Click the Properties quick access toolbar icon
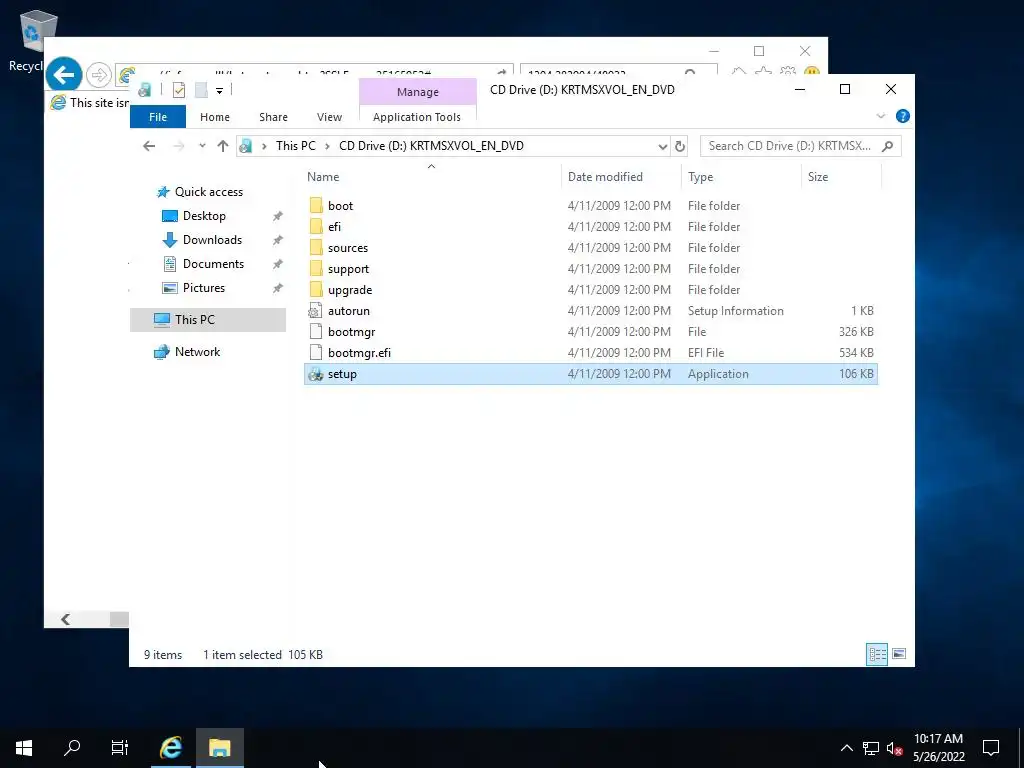Screen dimensions: 1024x768 pyautogui.click(x=179, y=90)
